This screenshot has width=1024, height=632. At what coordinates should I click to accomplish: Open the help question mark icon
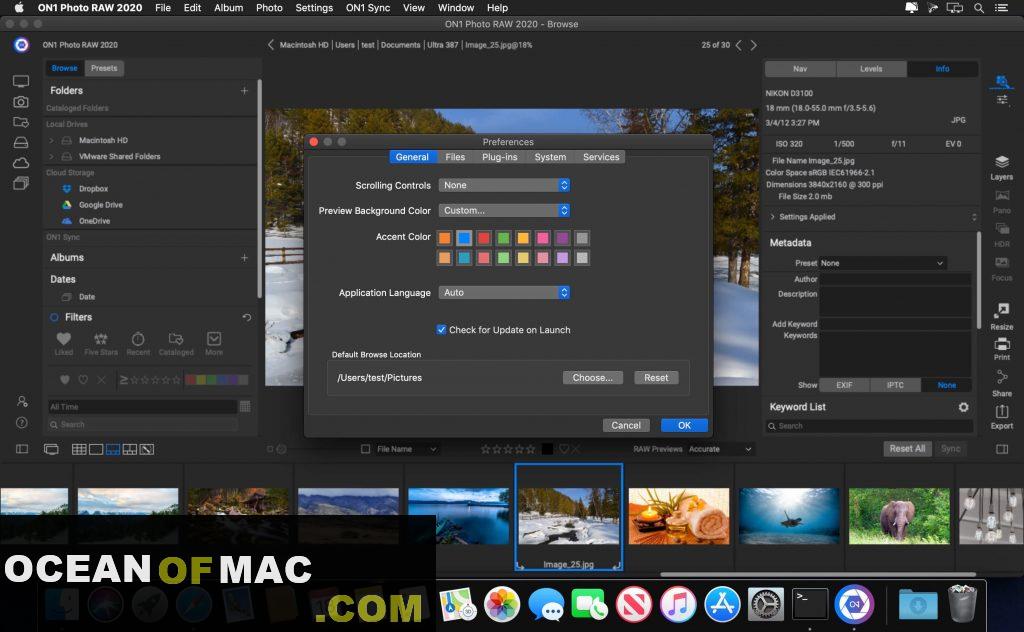pyautogui.click(x=22, y=422)
